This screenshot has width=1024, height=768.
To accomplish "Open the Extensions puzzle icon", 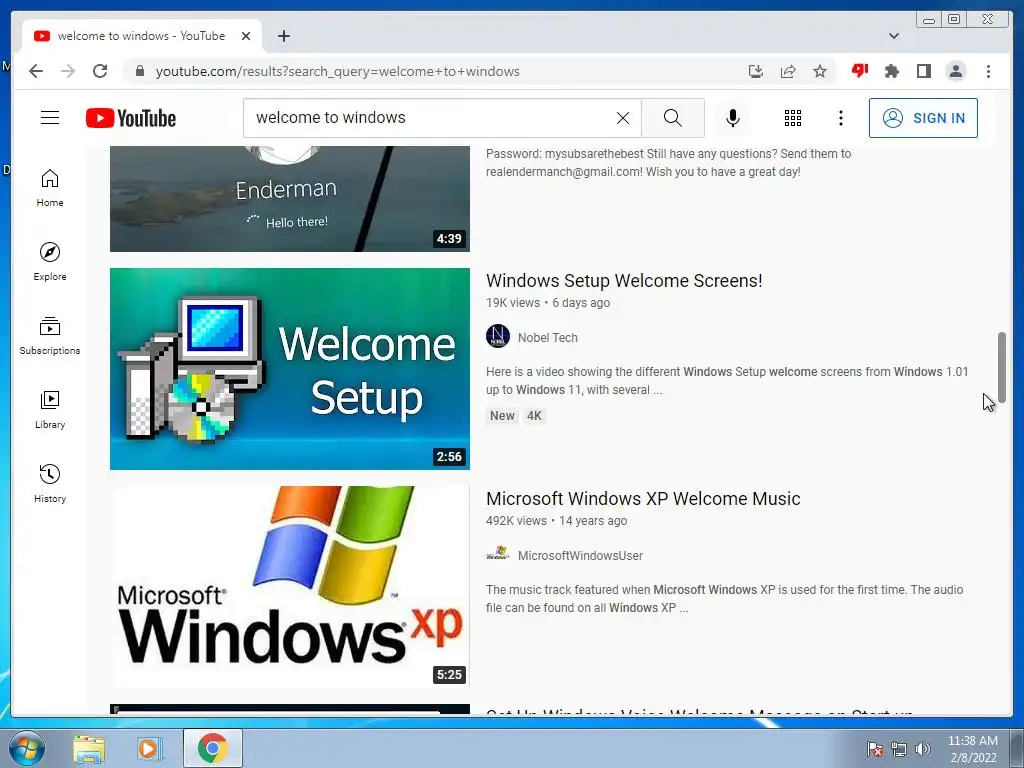I will pos(891,71).
